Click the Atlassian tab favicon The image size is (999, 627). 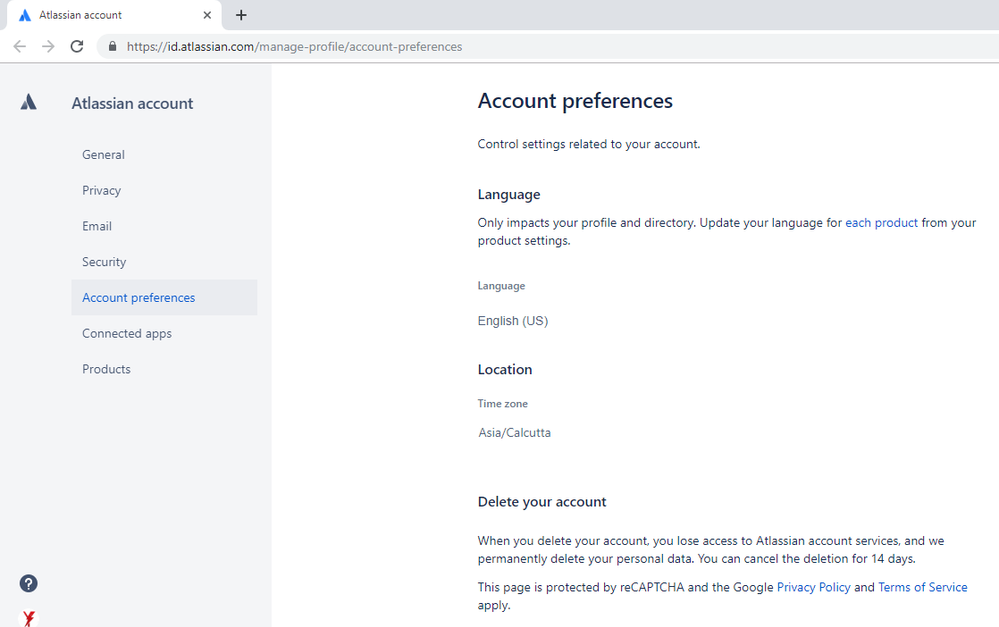click(x=25, y=15)
